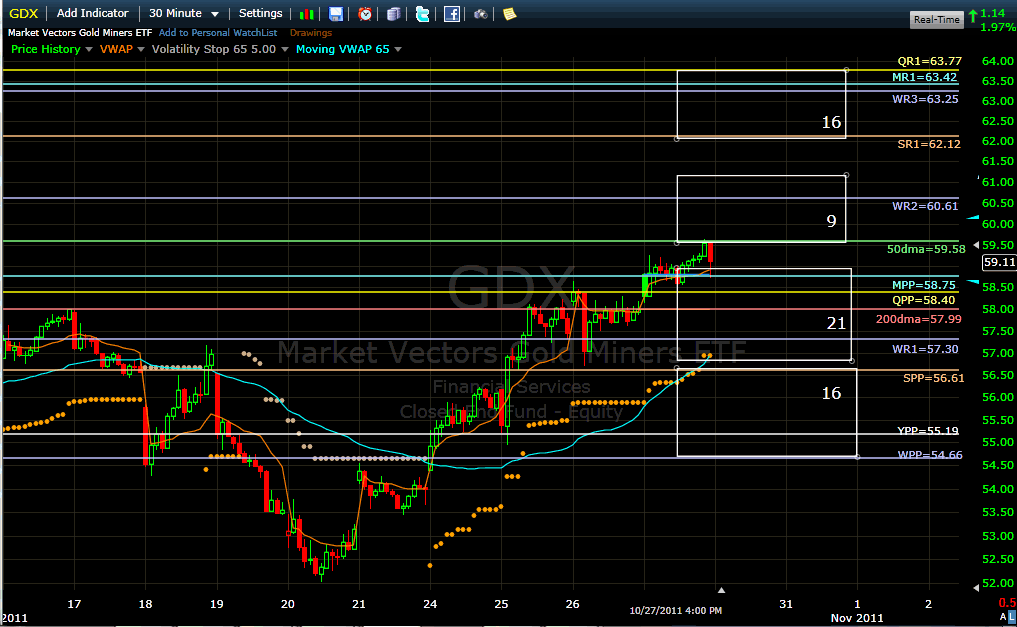Screen dimensions: 1017x627
Task: Select the drawn box labeled 21
Action: tap(764, 314)
